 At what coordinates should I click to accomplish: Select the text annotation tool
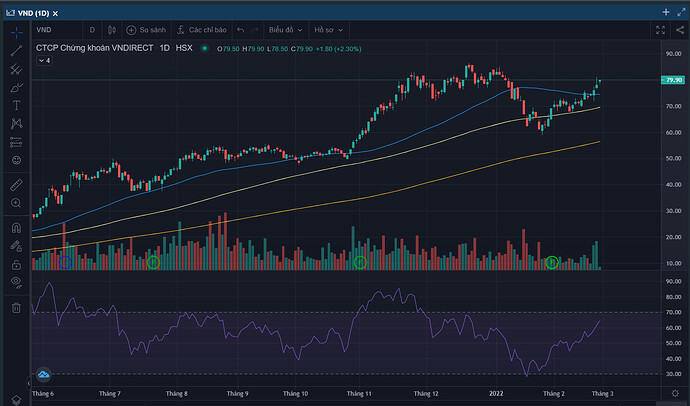[16, 106]
